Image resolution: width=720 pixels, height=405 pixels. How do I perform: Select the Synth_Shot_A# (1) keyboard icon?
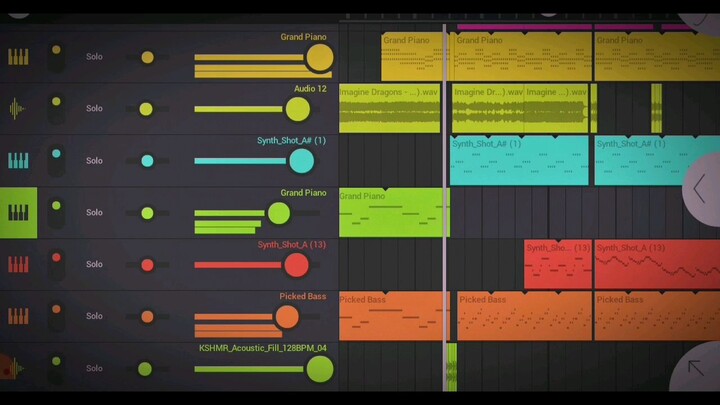point(18,161)
